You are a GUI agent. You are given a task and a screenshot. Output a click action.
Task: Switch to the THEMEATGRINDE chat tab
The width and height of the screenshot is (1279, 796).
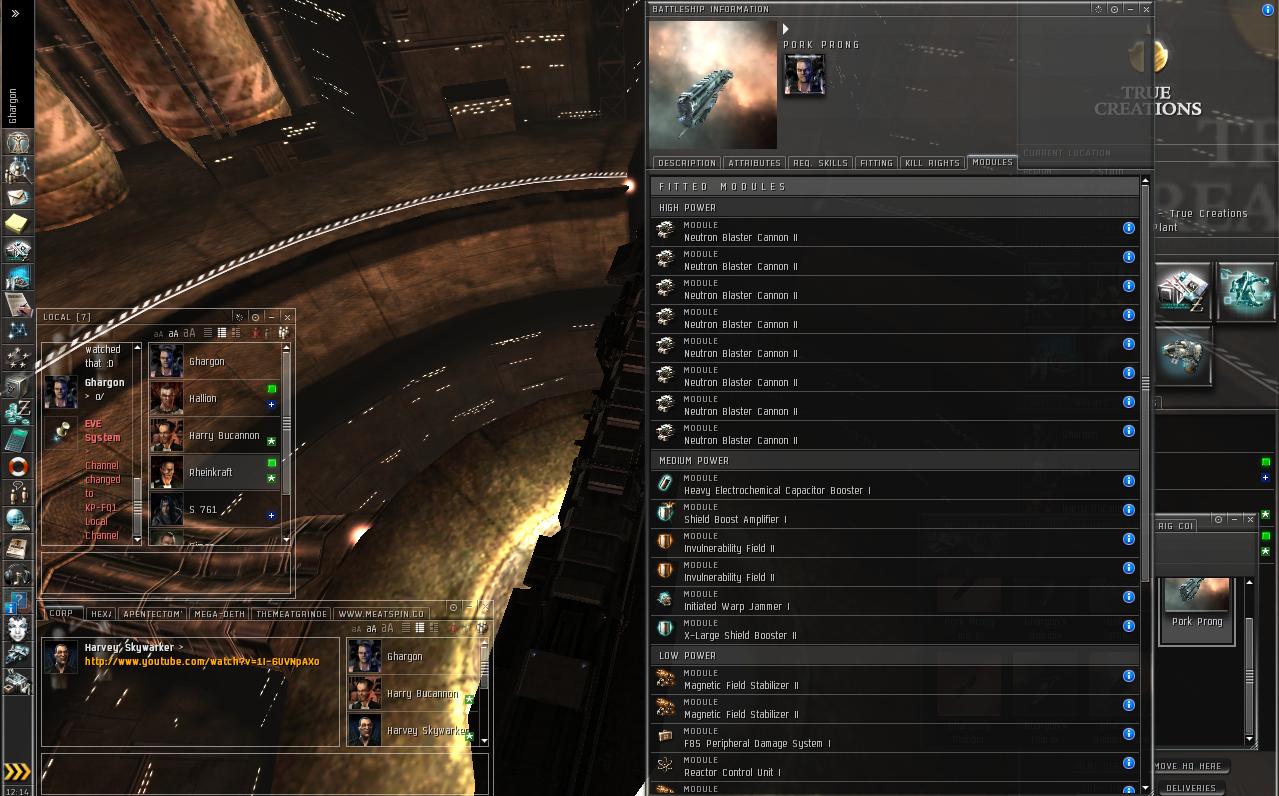coord(291,614)
